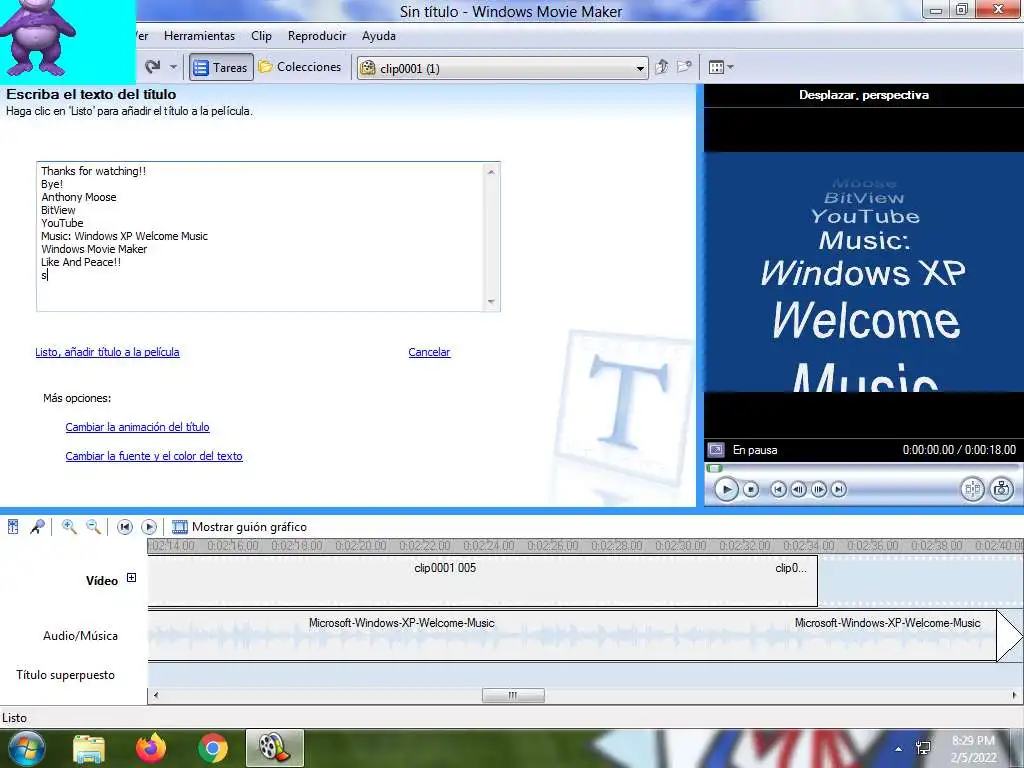Click 'Cambiar la animación del título' link
The image size is (1024, 768).
pos(137,427)
